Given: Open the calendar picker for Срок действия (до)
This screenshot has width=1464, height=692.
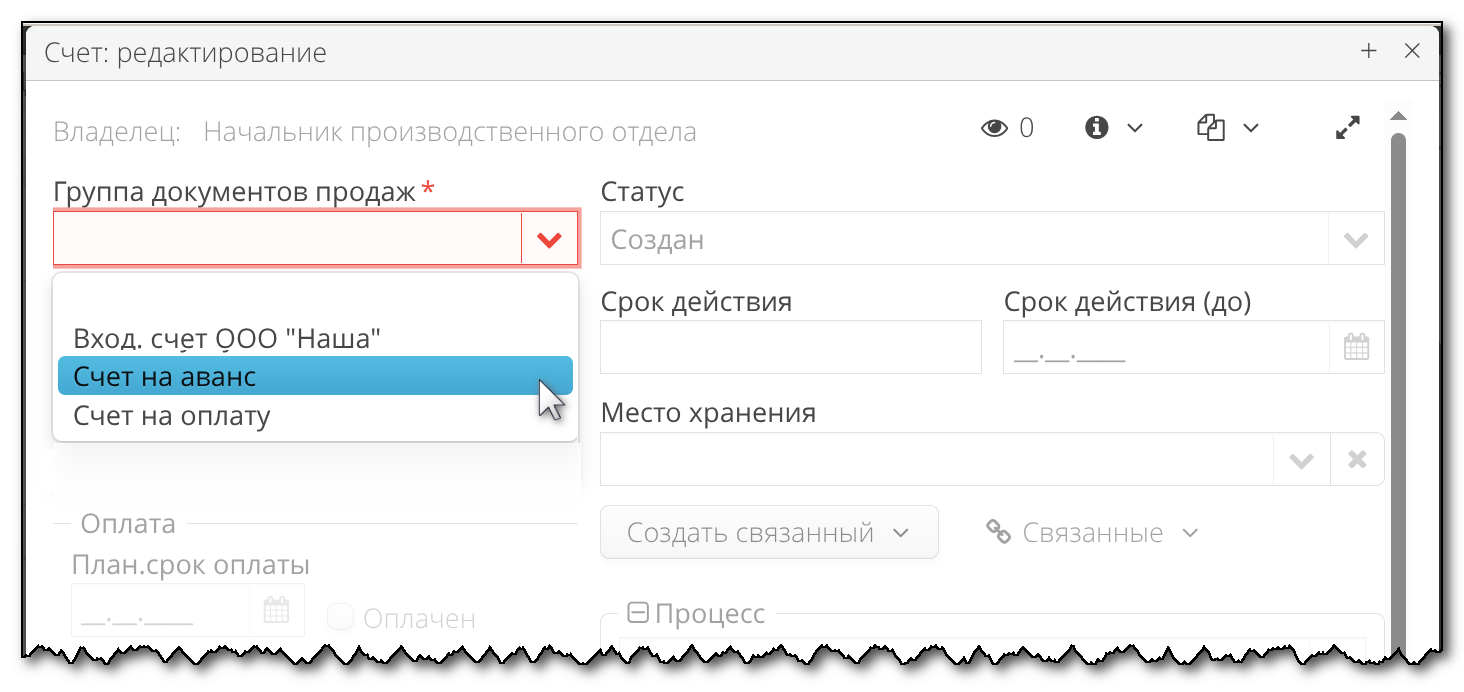Looking at the screenshot, I should [1356, 346].
